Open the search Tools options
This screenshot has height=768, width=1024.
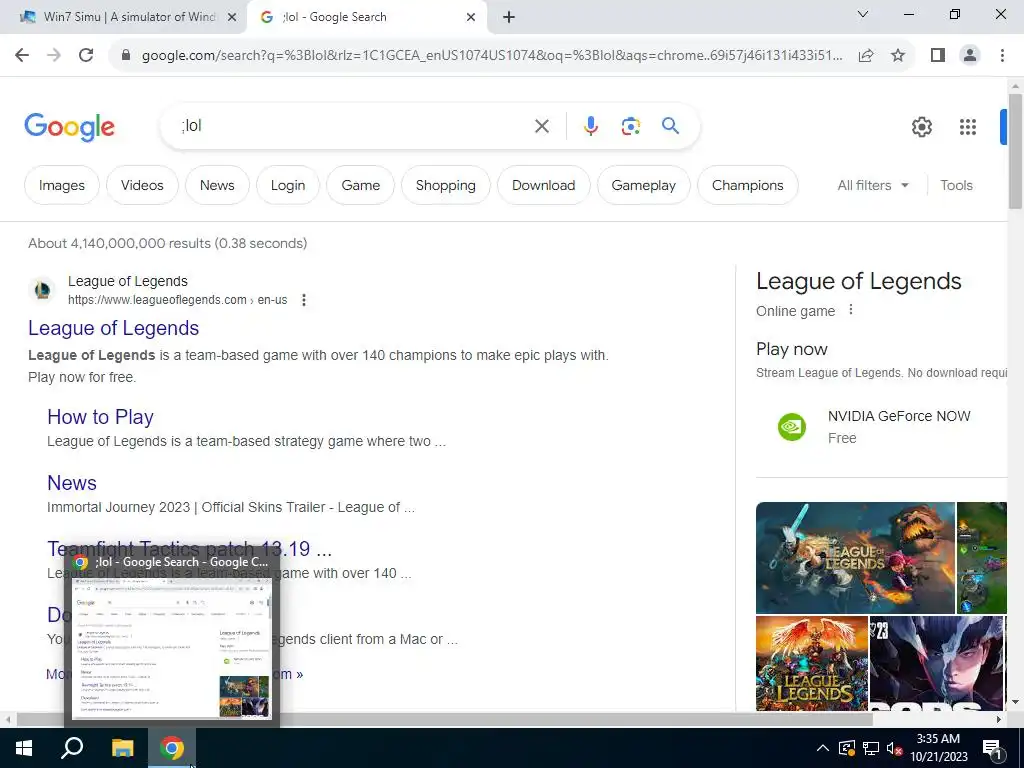tap(956, 185)
